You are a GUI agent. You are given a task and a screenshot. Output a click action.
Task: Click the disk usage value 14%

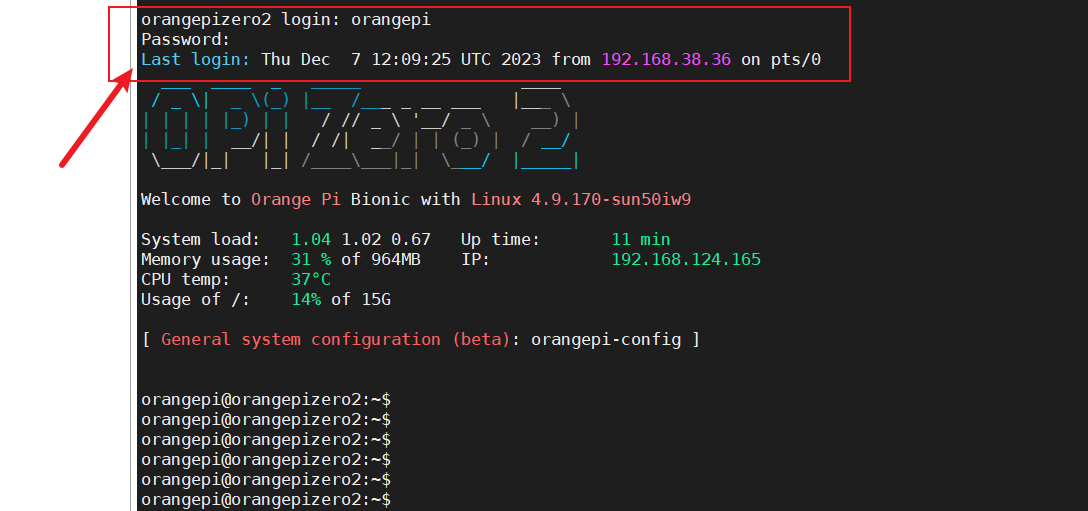click(306, 300)
